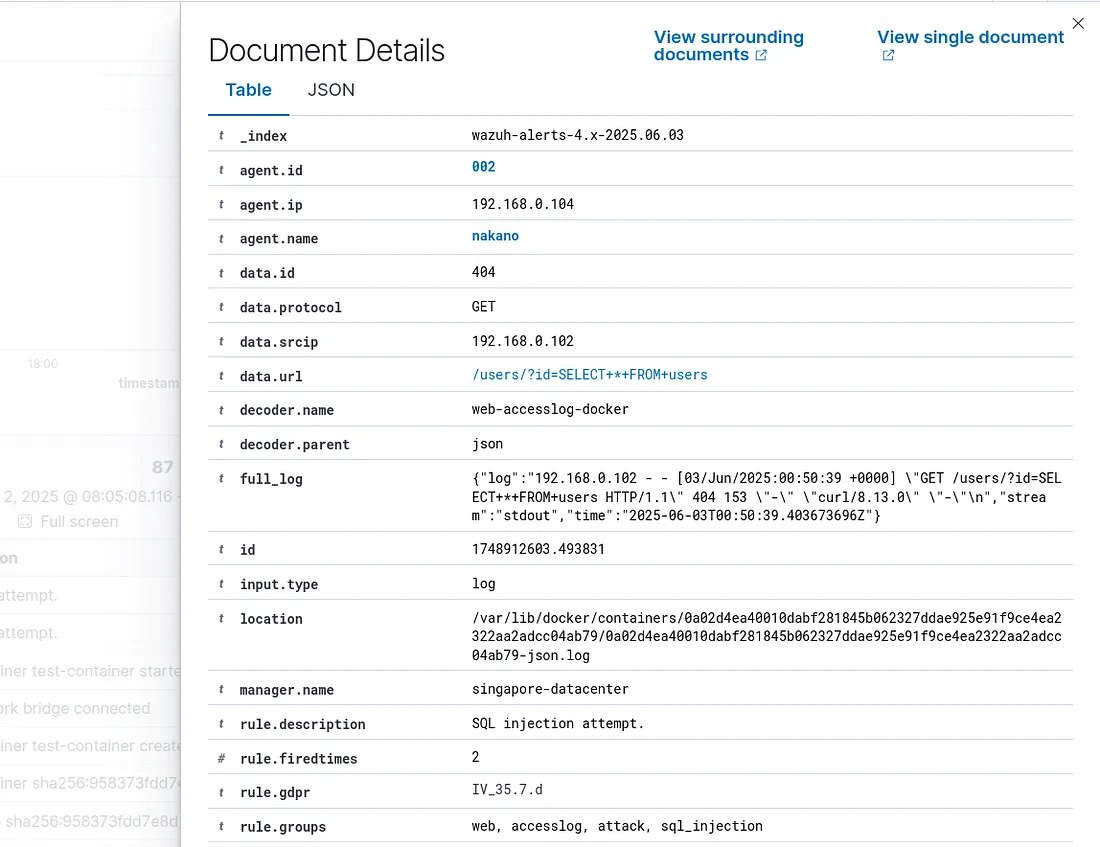Click text type icon beside full_log
1100x847 pixels.
click(x=221, y=479)
